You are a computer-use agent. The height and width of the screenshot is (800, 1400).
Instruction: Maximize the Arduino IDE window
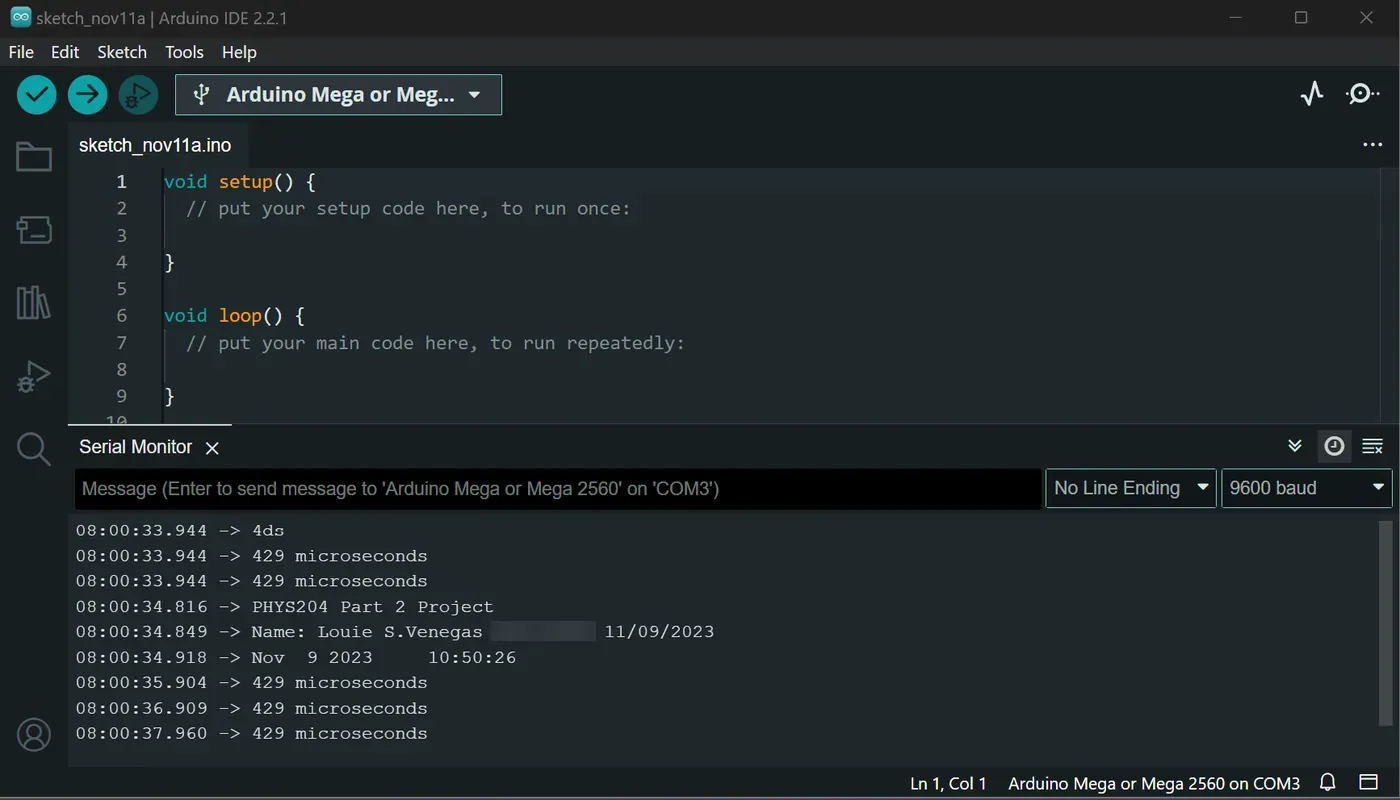1301,17
